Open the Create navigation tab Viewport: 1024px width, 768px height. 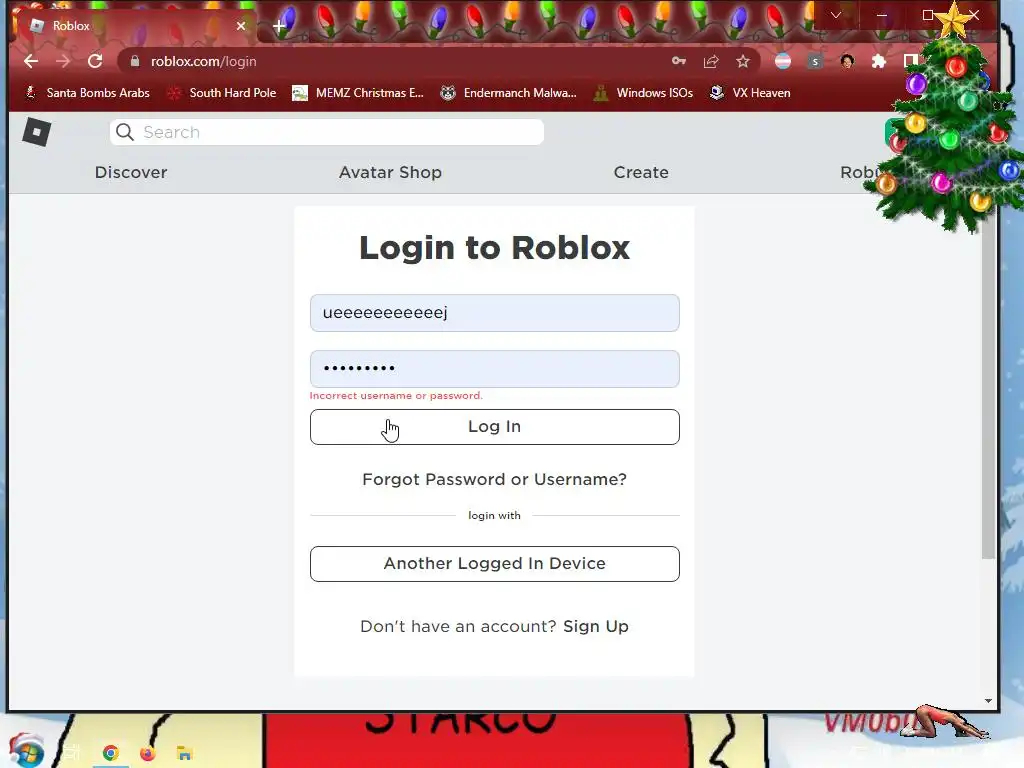[x=641, y=172]
